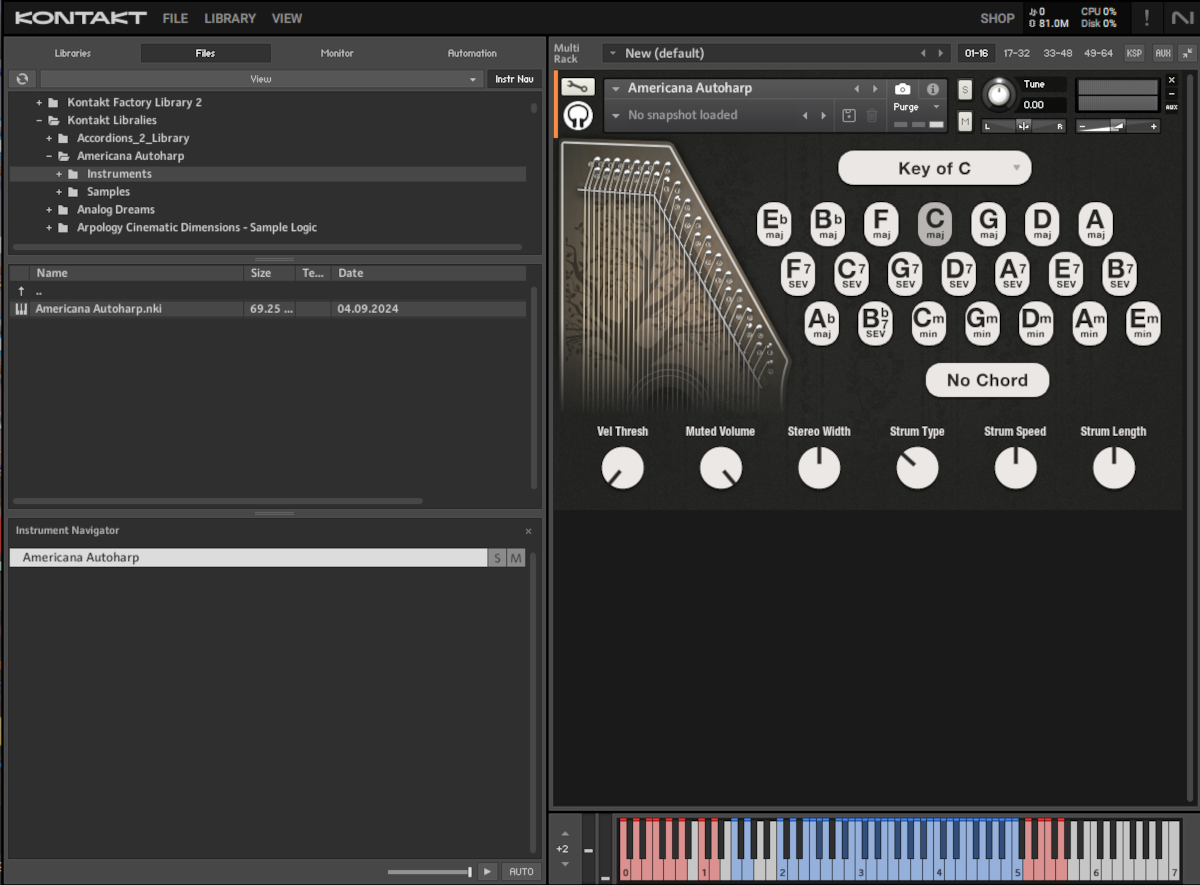
Task: Open the View dropdown in Files browser
Action: (261, 79)
